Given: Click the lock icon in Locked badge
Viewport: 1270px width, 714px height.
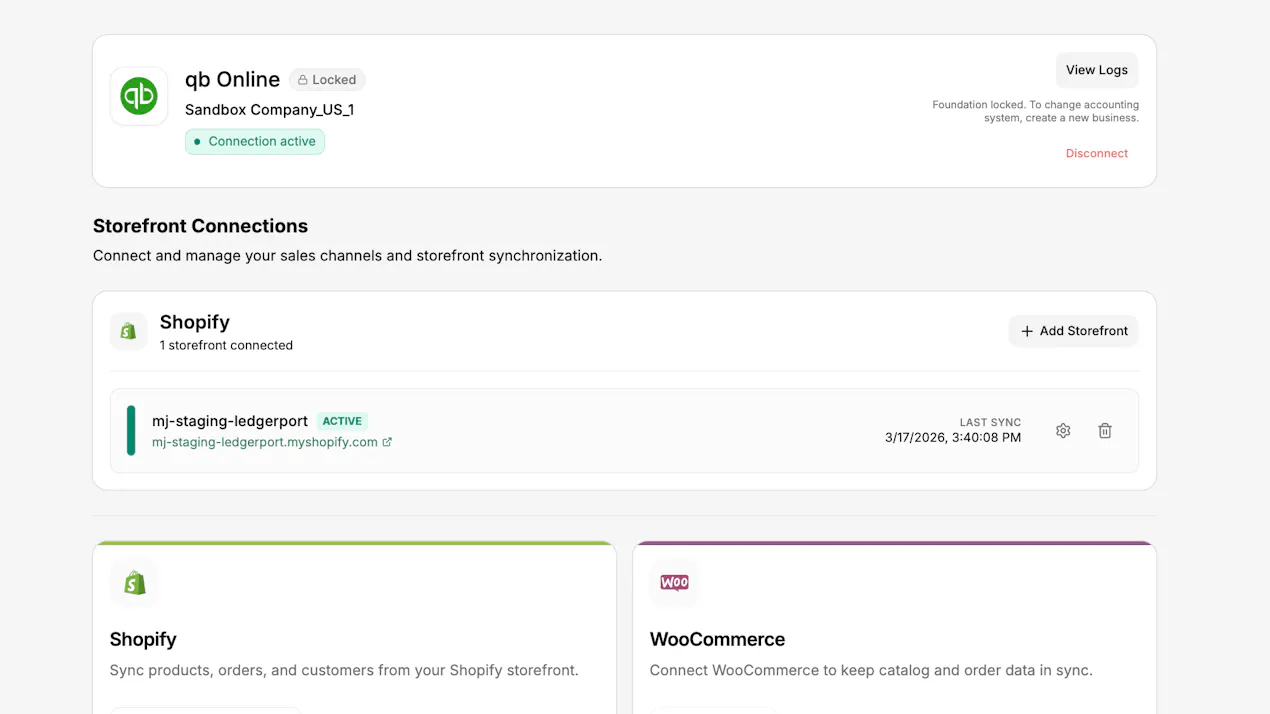Looking at the screenshot, I should pyautogui.click(x=302, y=80).
